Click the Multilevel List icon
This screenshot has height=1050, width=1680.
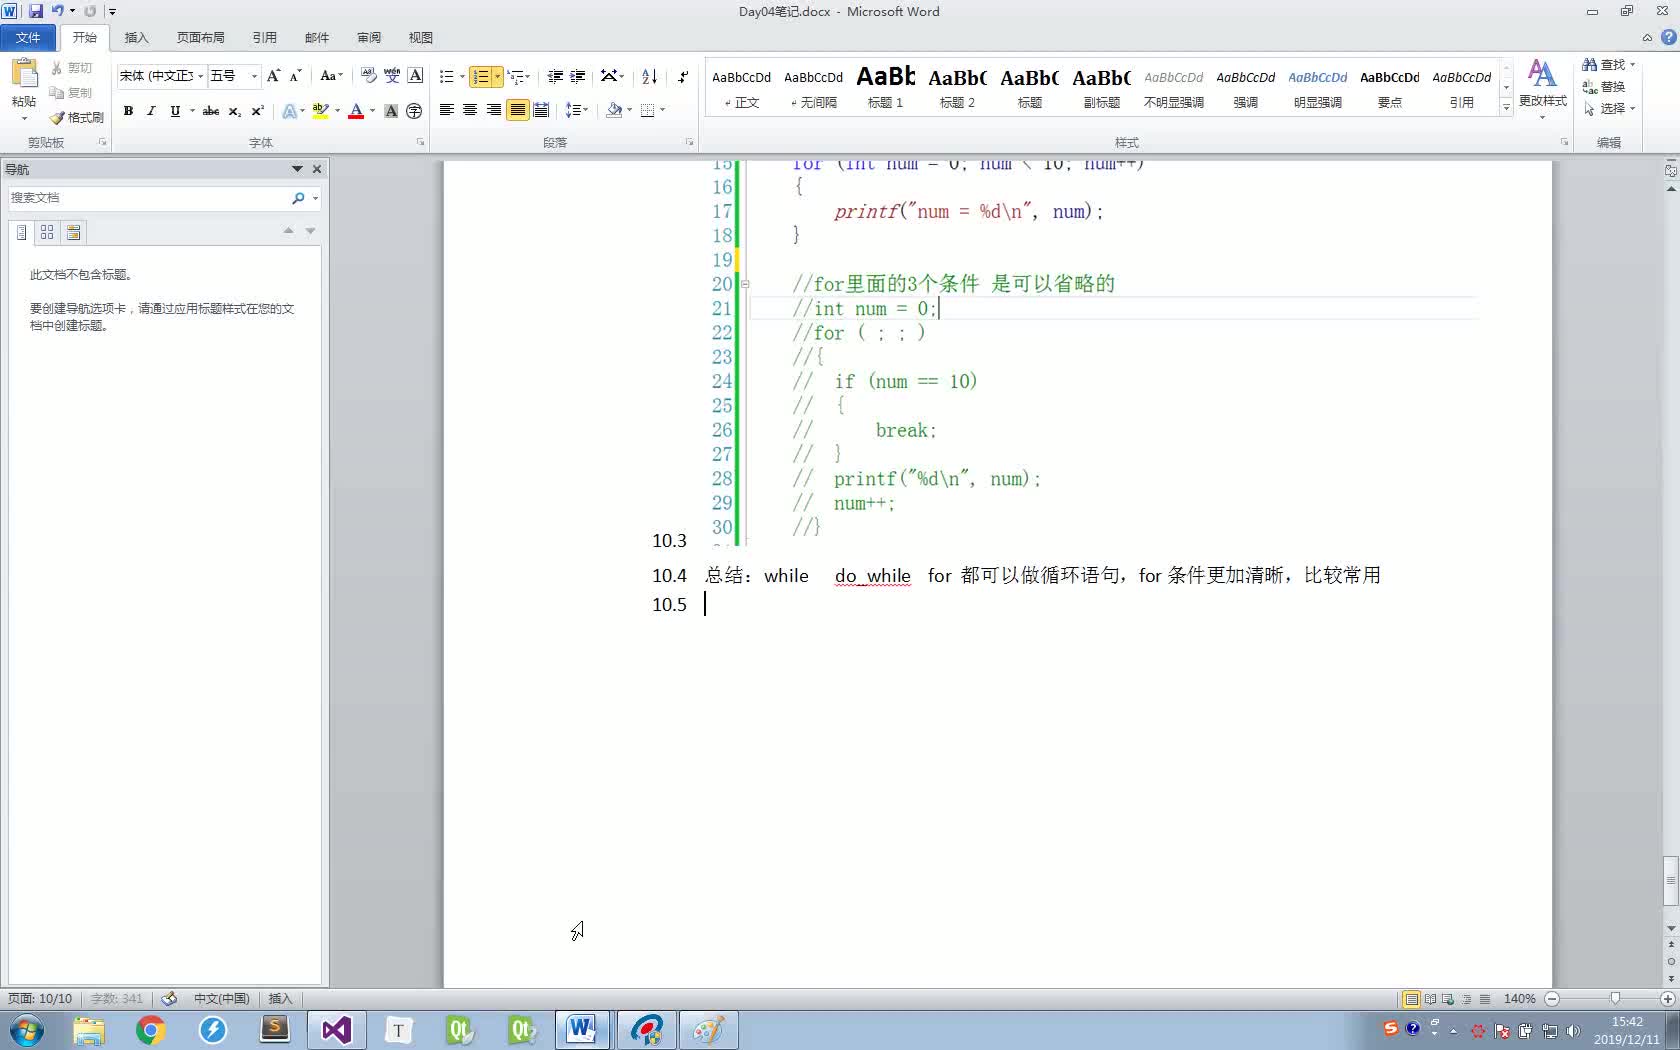515,76
